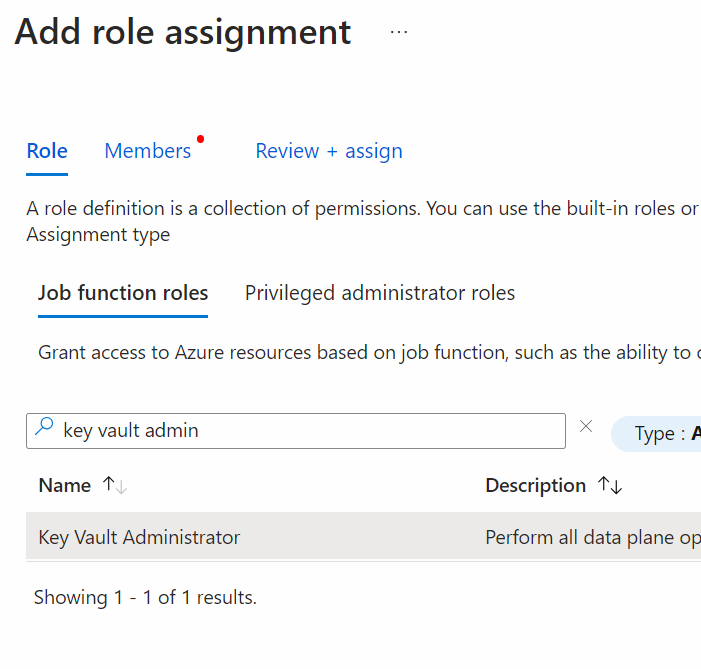Focus the role search box containing 'key vault admin'

[296, 431]
